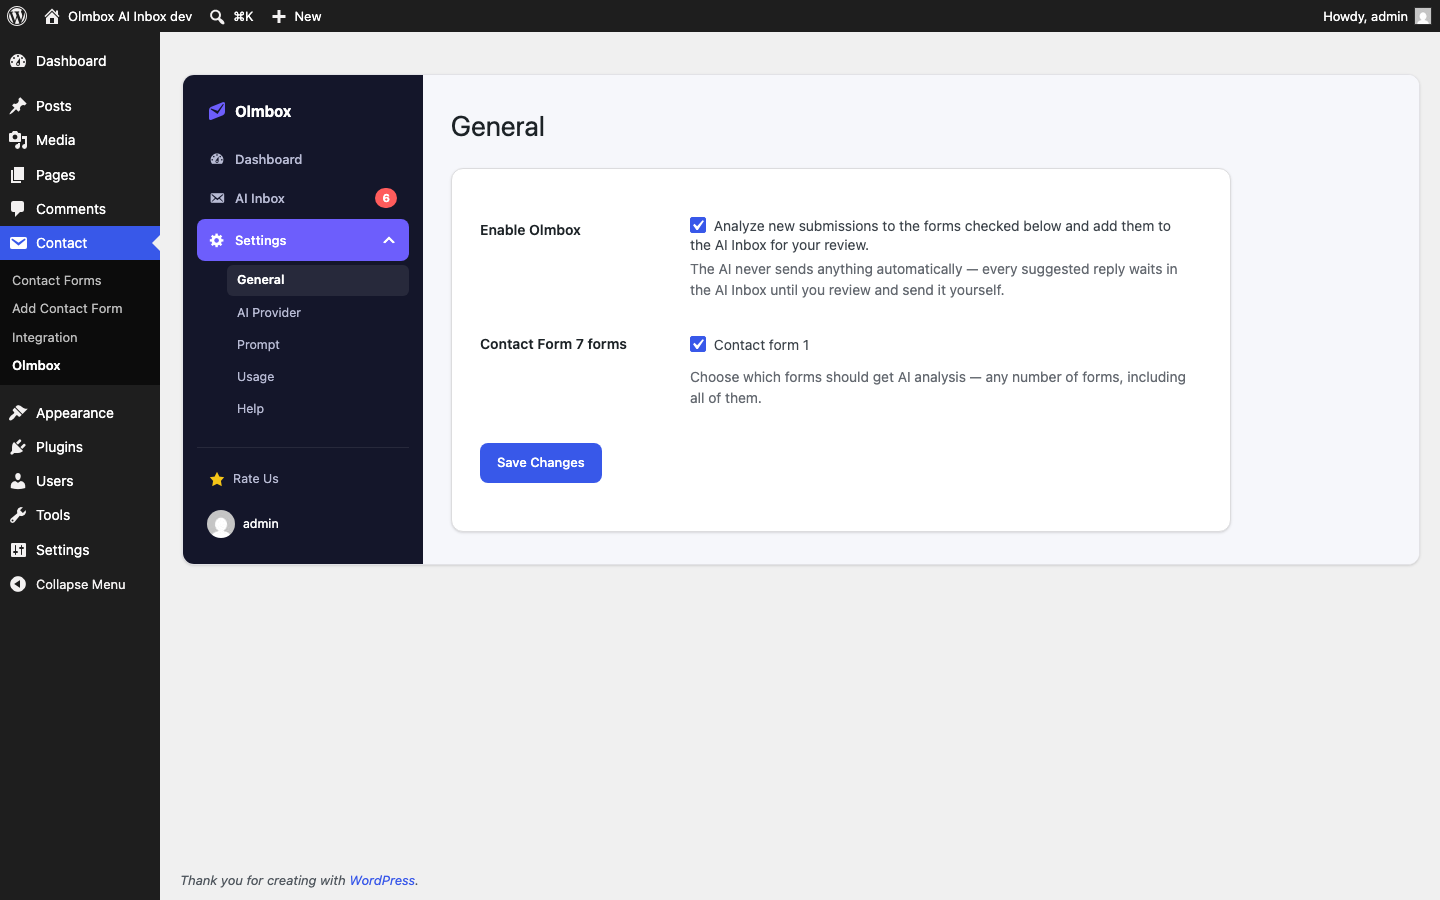Viewport: 1440px width, 900px height.
Task: Open the General settings tab
Action: (x=318, y=280)
